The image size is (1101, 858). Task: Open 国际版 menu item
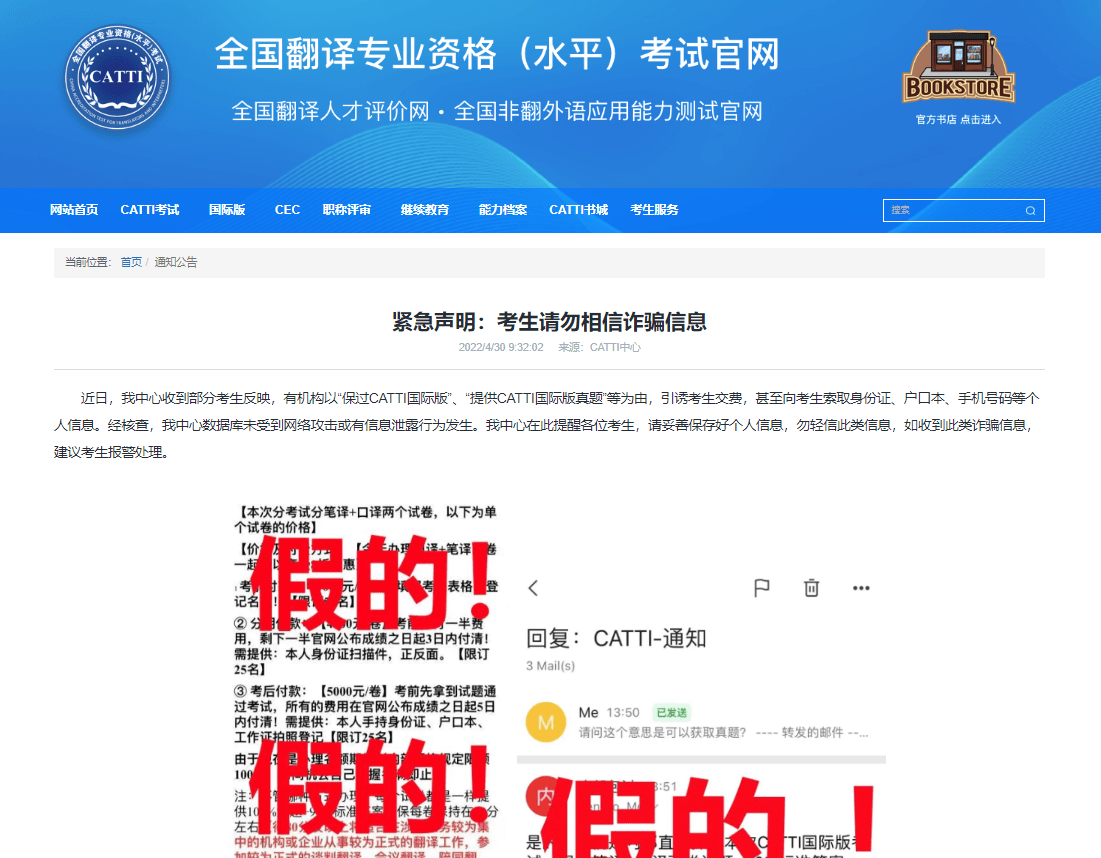227,210
